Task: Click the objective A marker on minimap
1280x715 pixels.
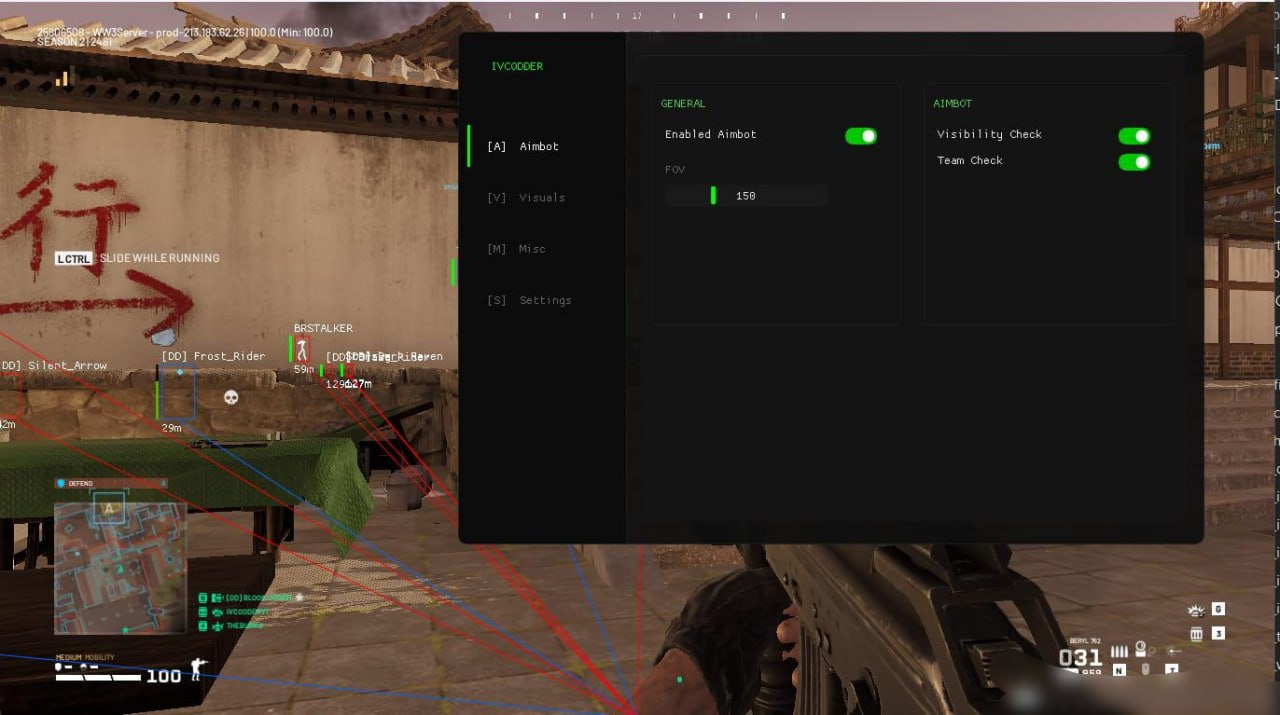Action: pos(109,508)
